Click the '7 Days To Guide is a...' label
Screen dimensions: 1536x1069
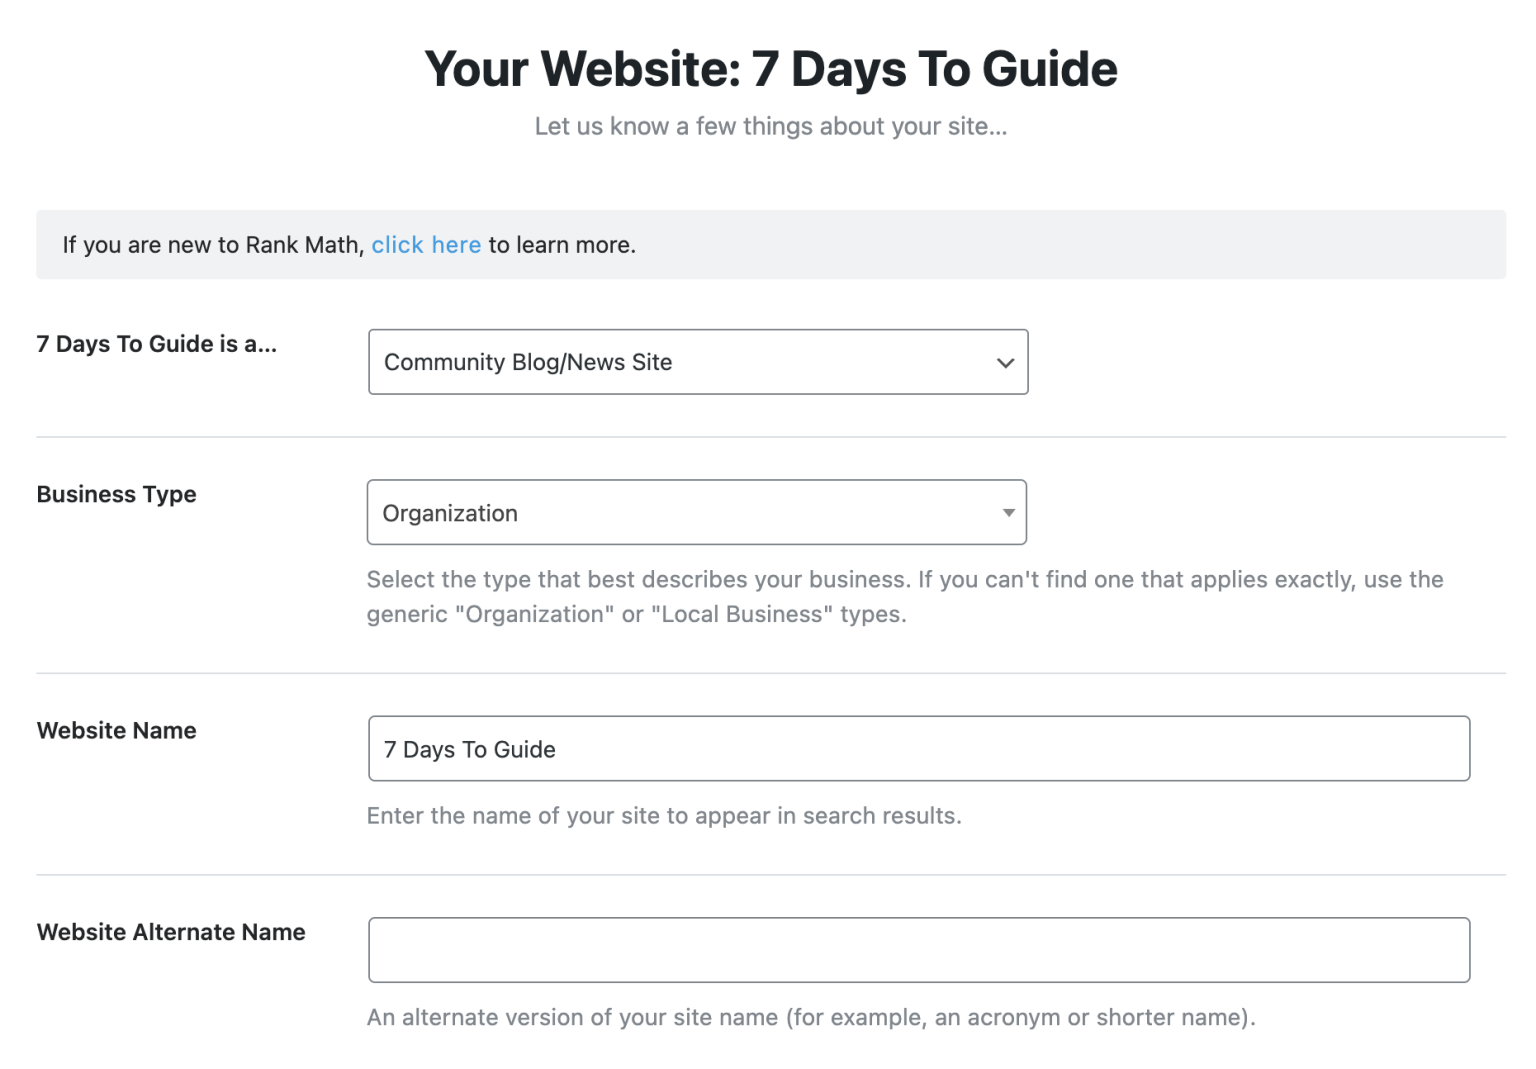click(157, 344)
